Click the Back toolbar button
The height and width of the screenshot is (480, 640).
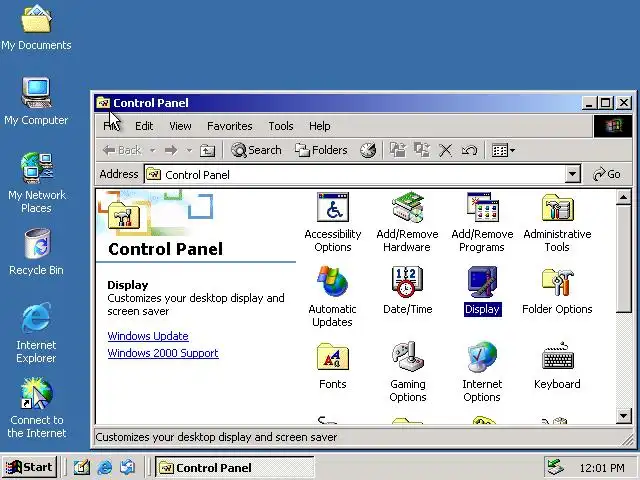point(122,151)
